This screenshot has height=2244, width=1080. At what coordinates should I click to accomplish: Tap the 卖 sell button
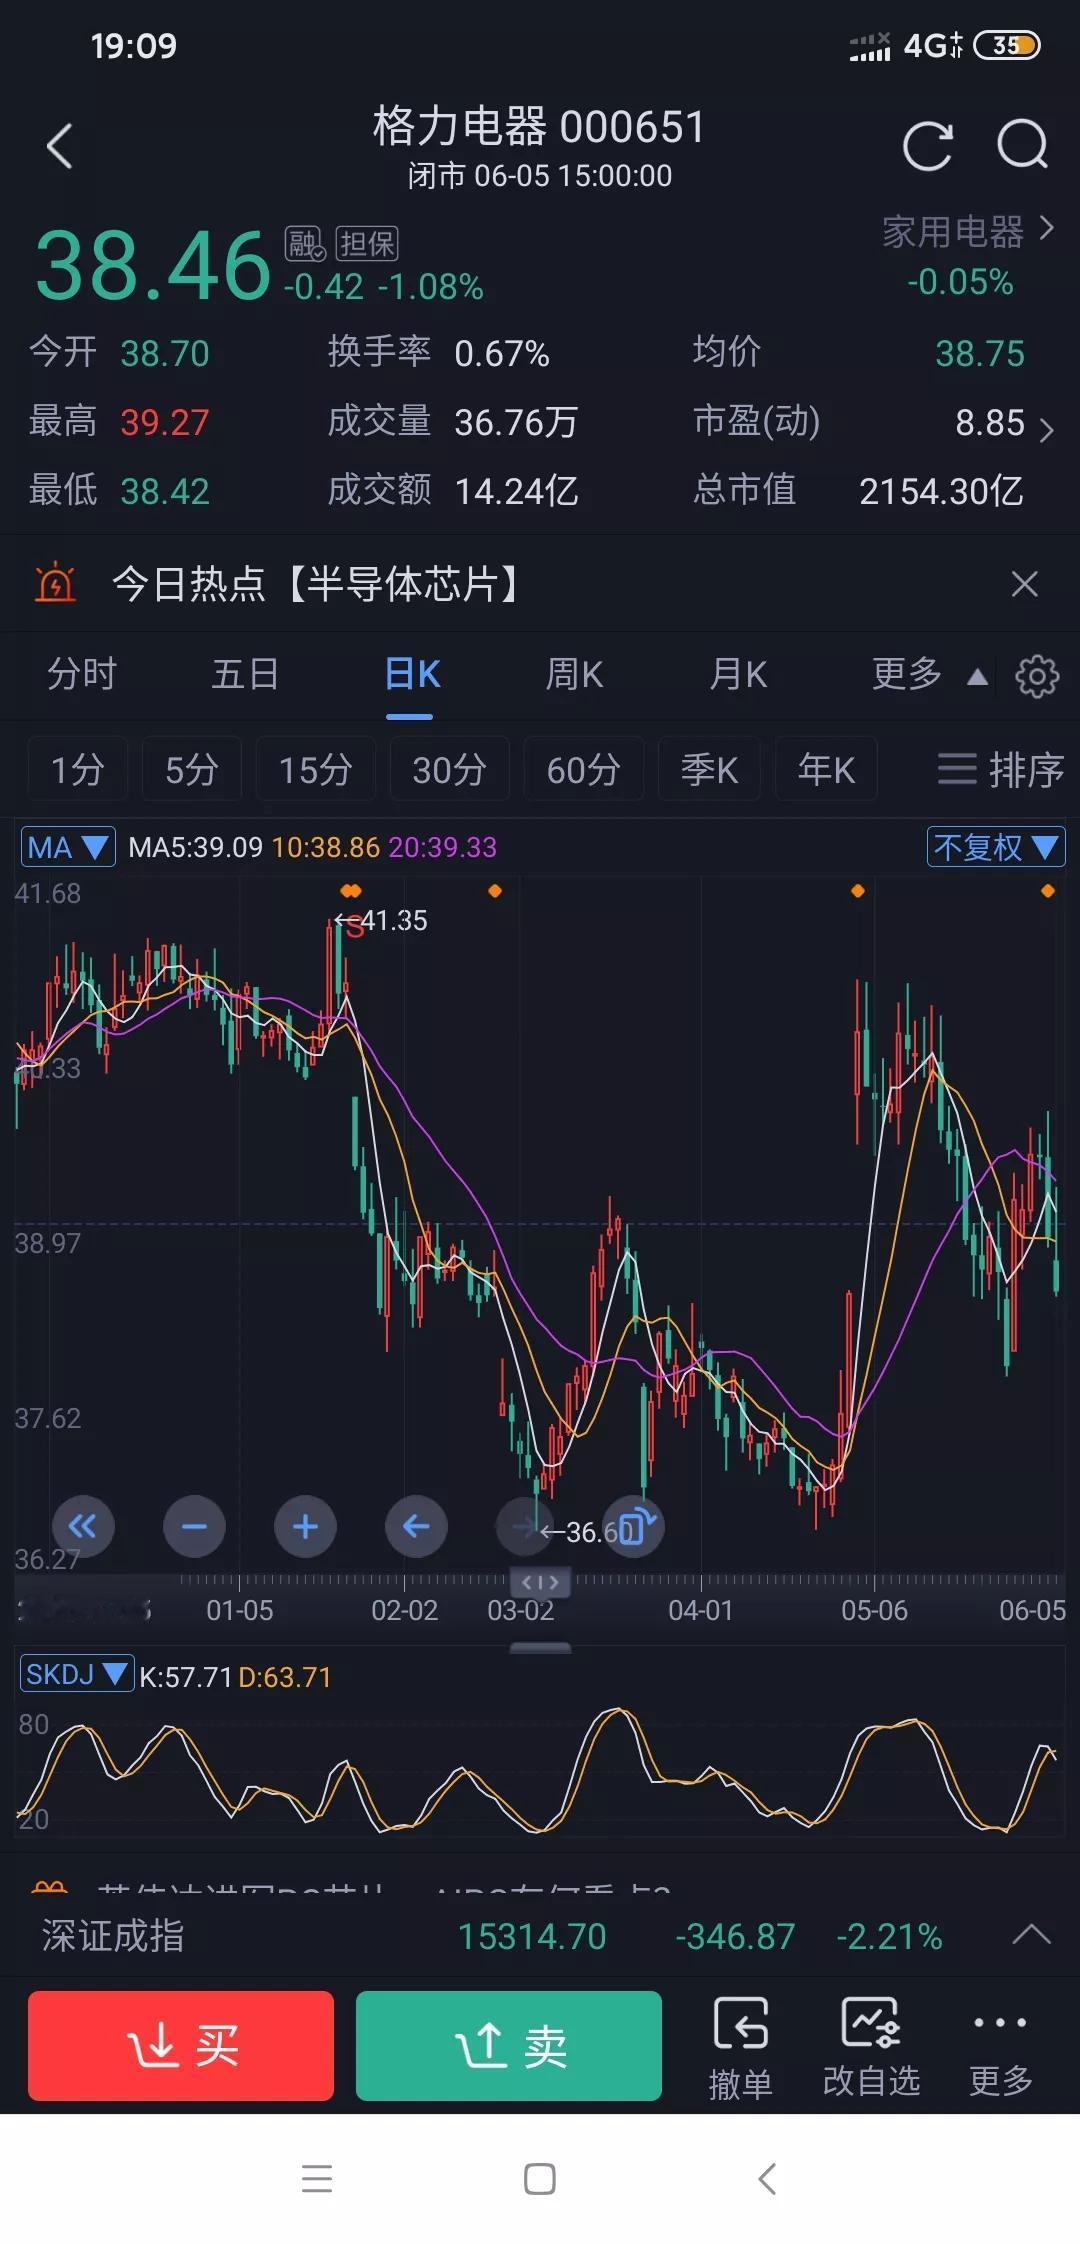[509, 2045]
